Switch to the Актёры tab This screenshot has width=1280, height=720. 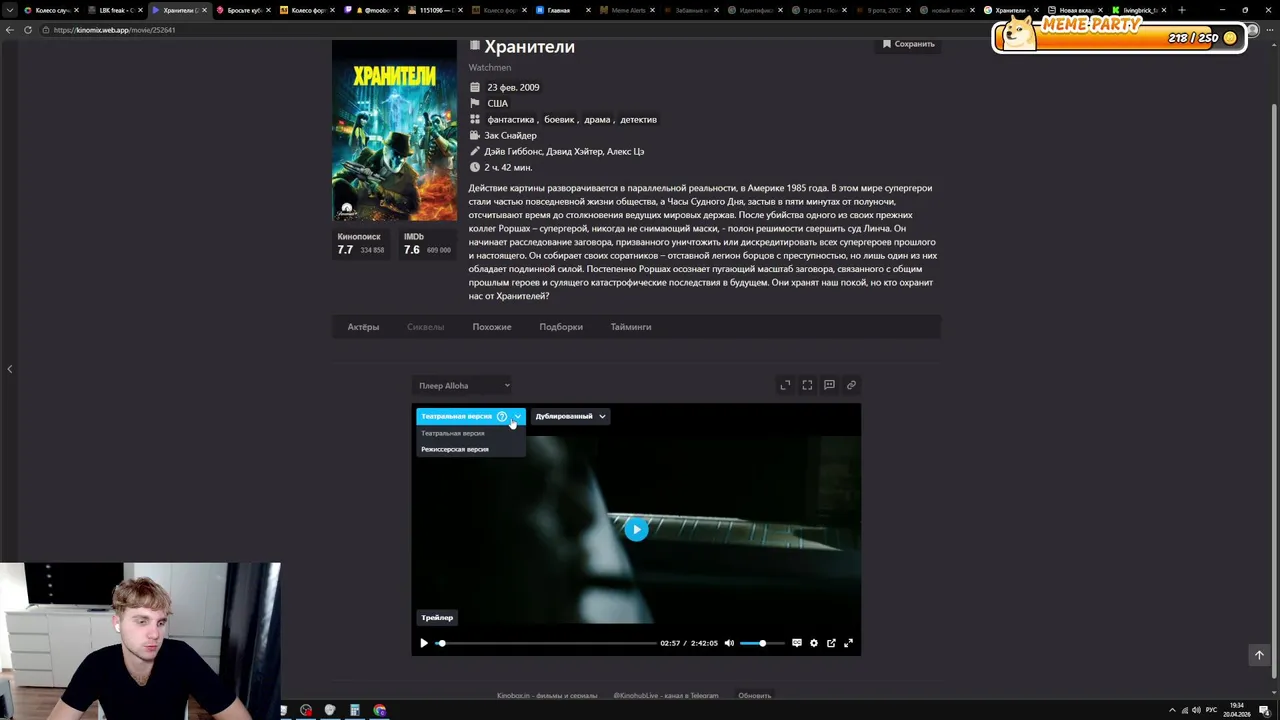coord(363,327)
